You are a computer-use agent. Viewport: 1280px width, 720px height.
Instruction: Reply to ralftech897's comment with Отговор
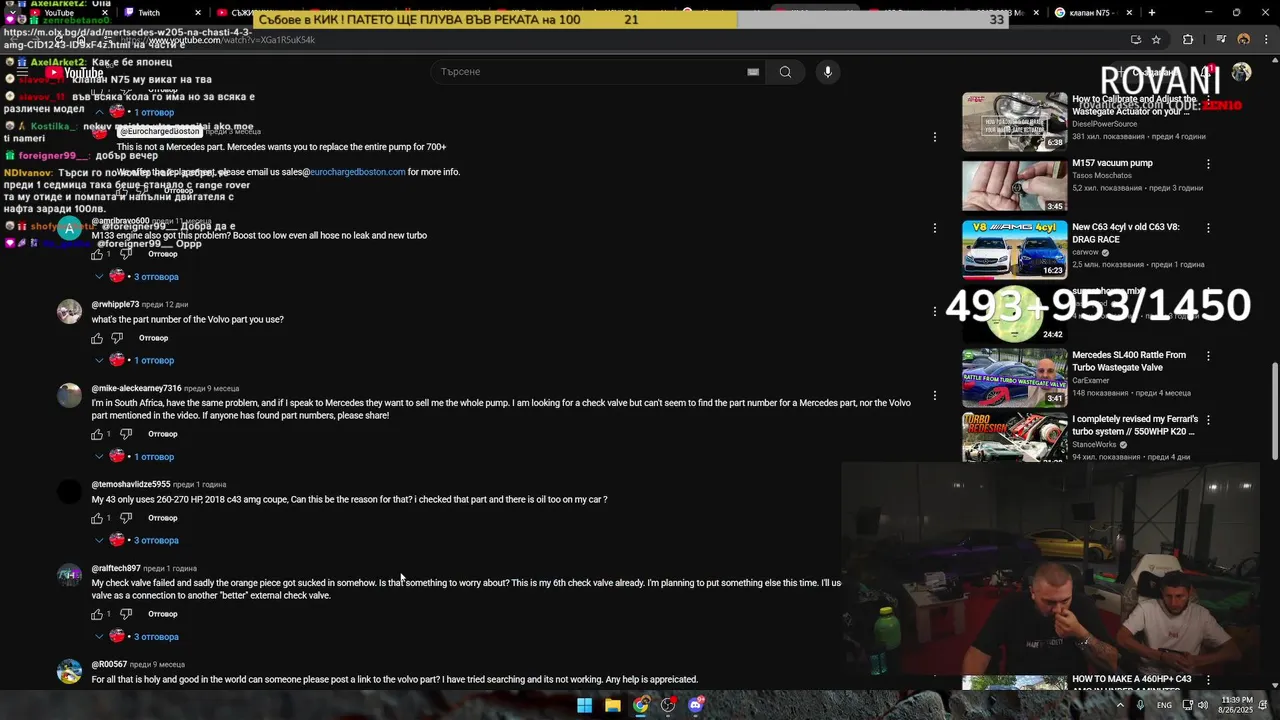coord(163,614)
